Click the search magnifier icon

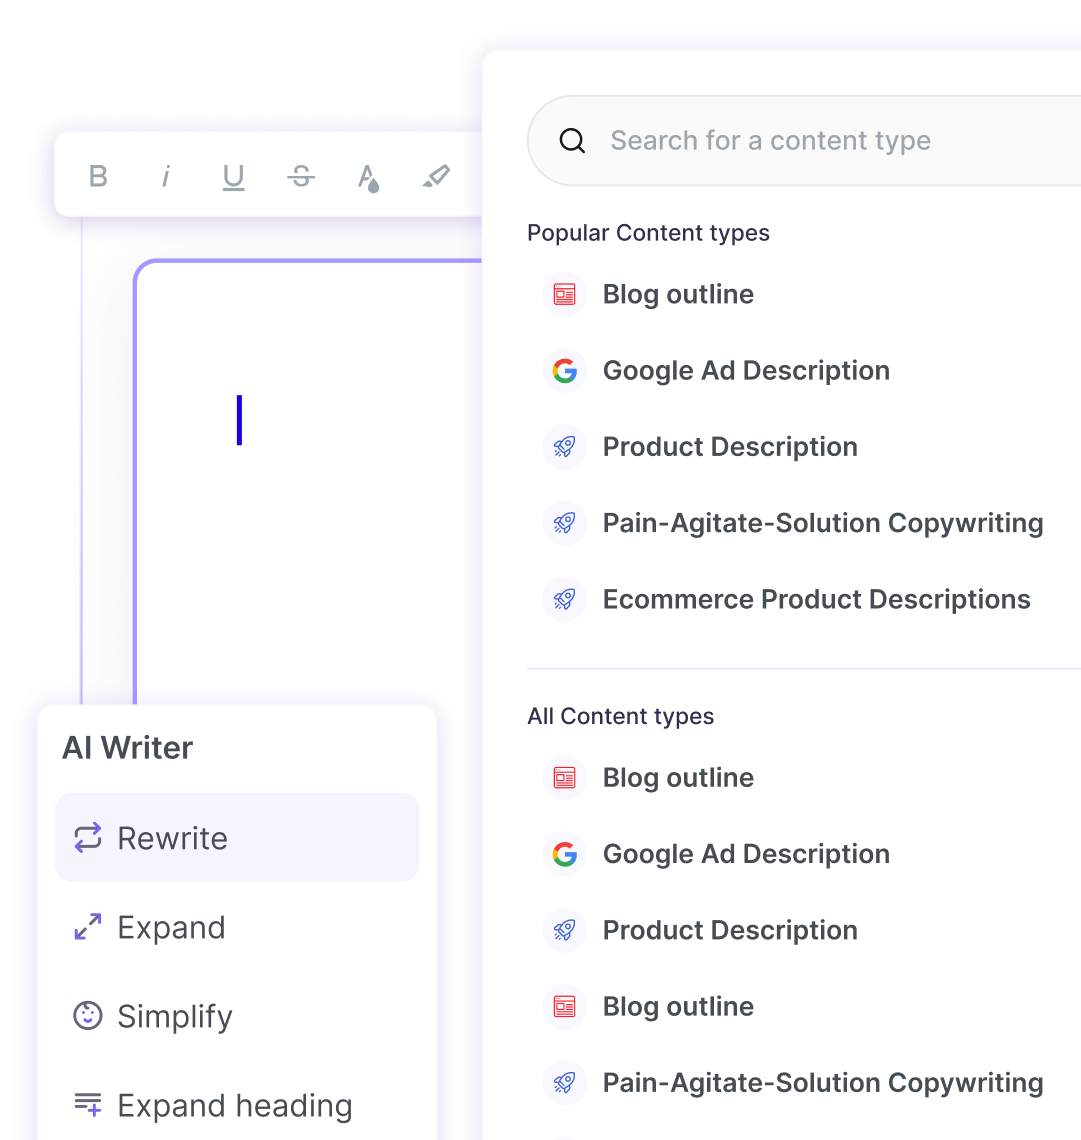click(x=572, y=141)
